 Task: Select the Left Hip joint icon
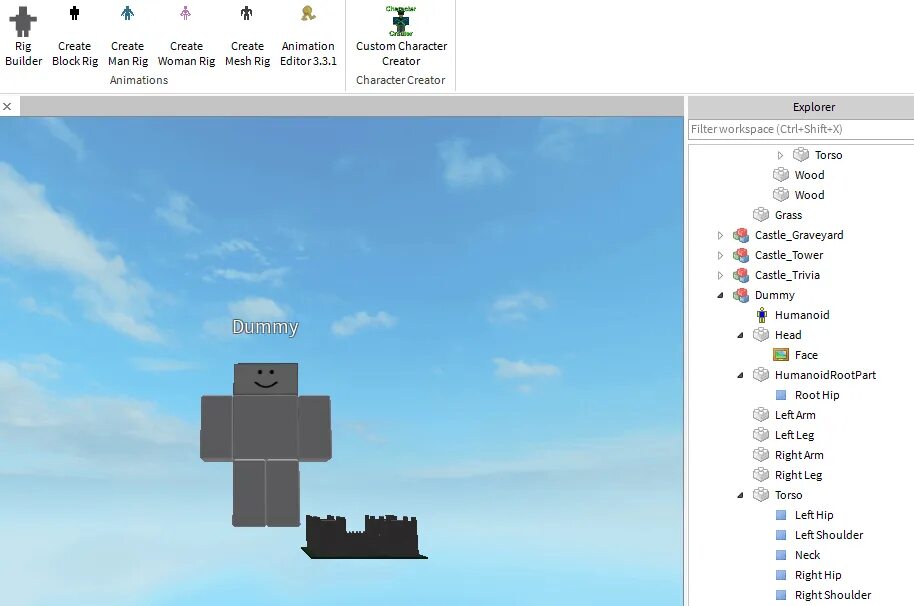coord(781,515)
